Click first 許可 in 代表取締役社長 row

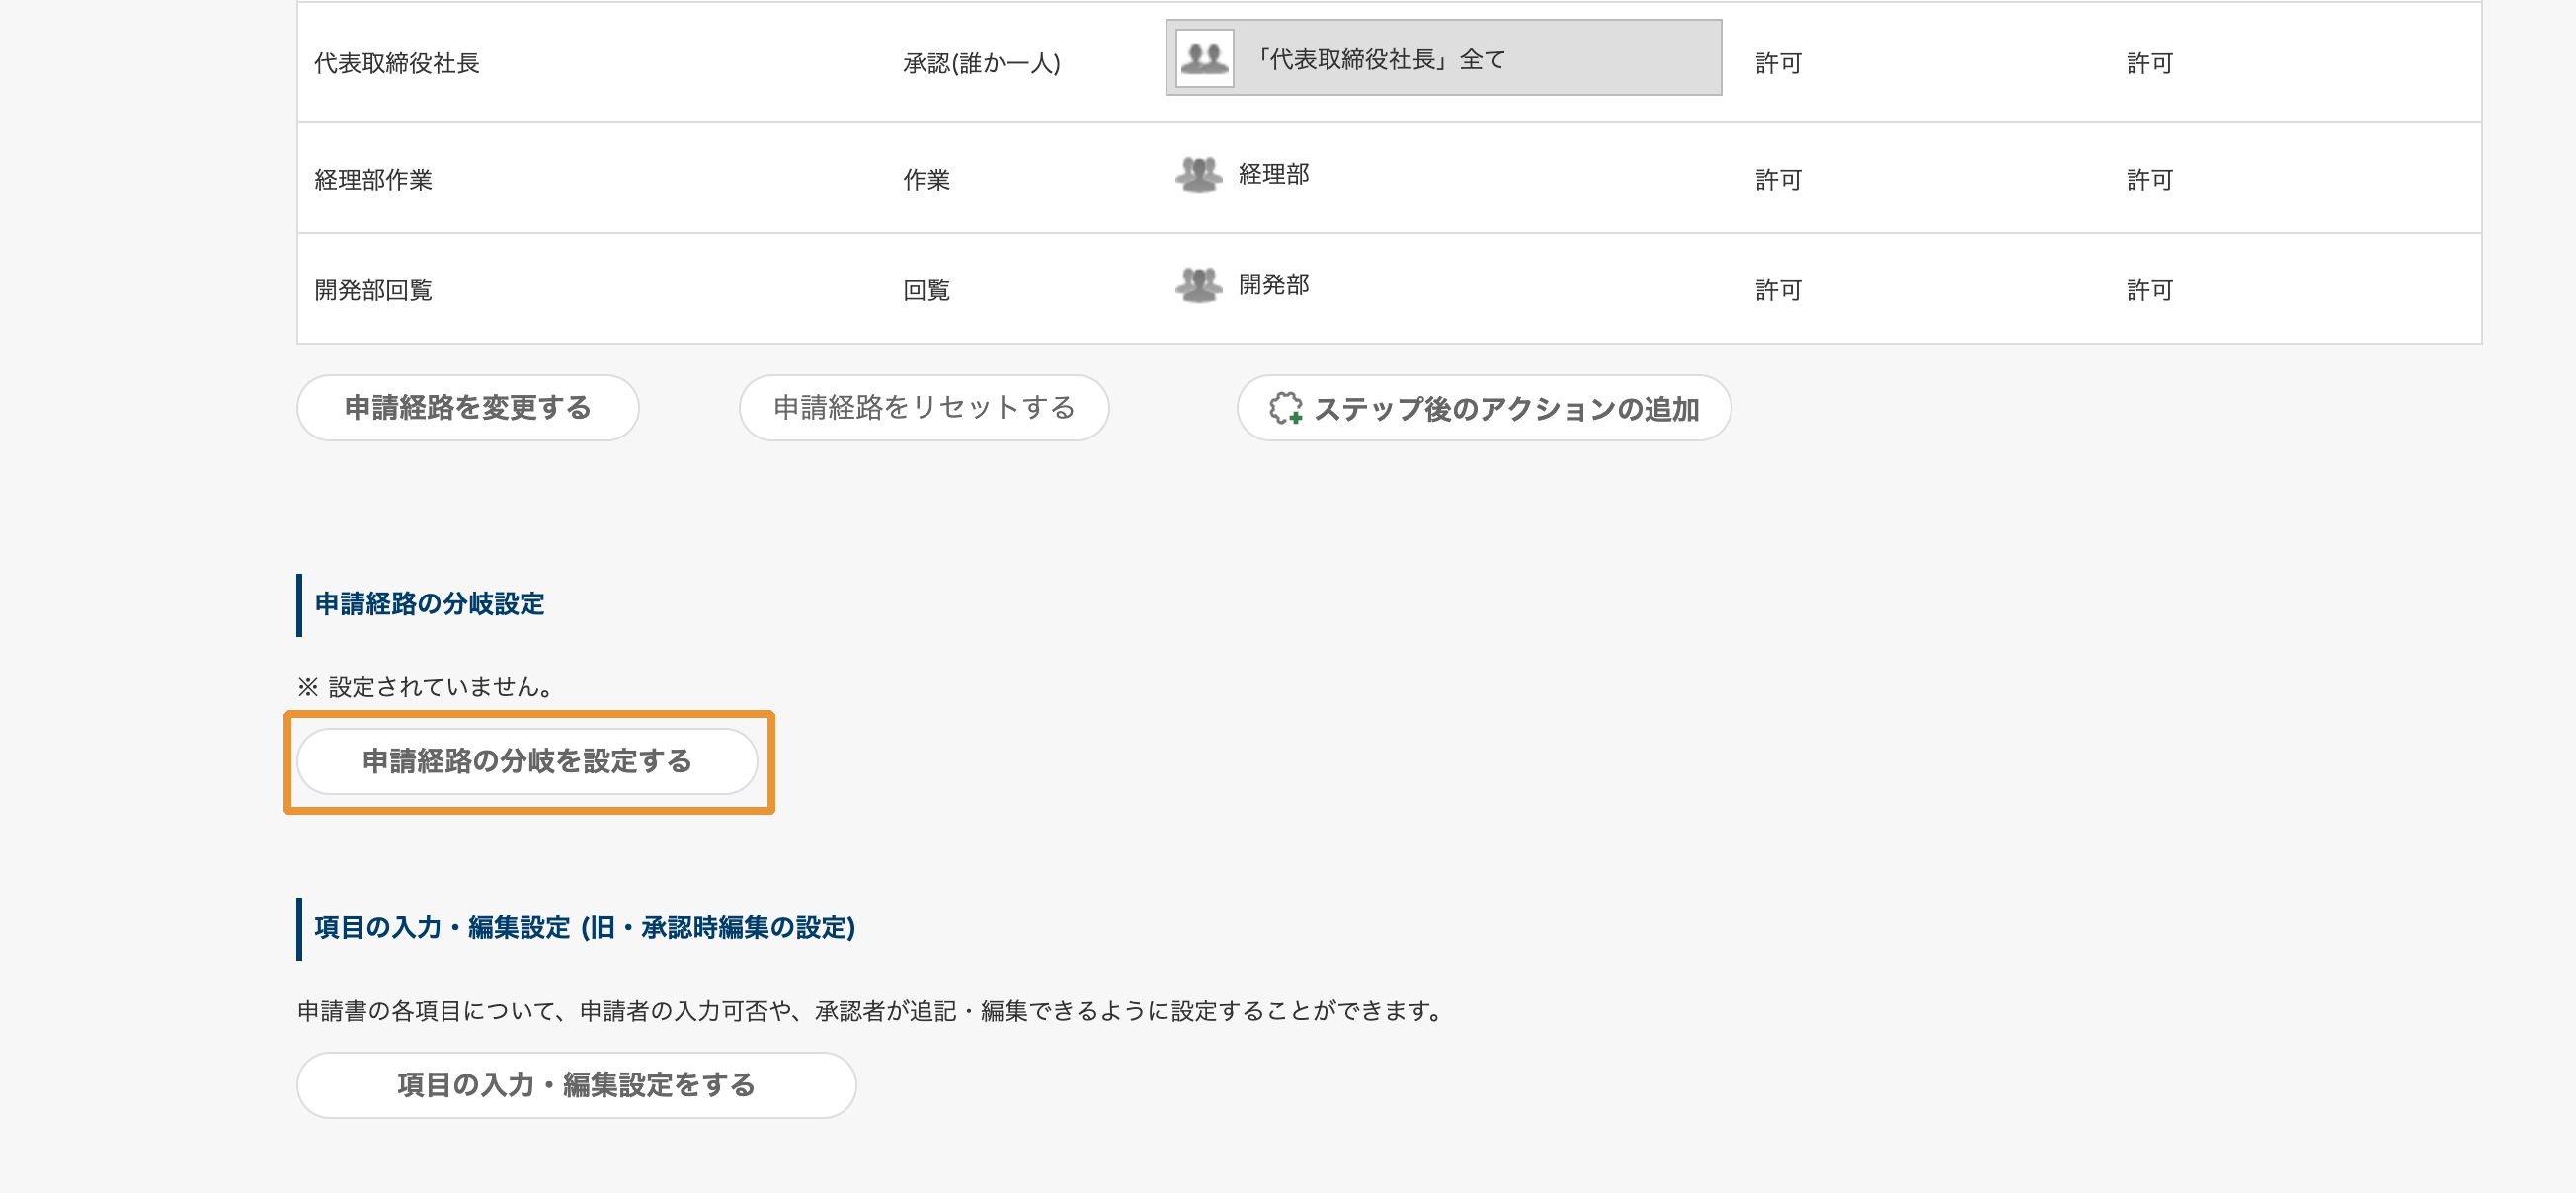[x=1778, y=63]
